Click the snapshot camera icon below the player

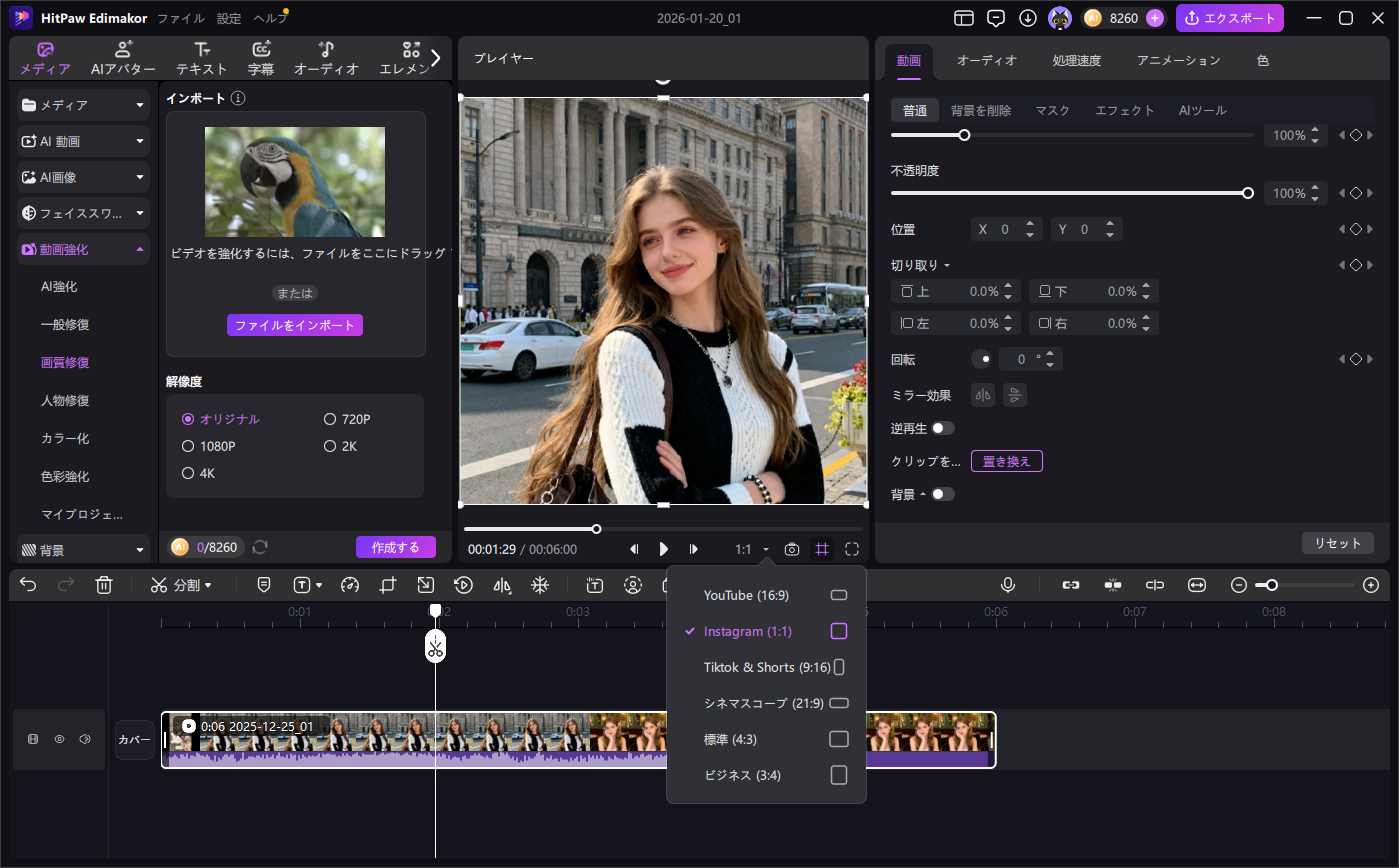791,549
